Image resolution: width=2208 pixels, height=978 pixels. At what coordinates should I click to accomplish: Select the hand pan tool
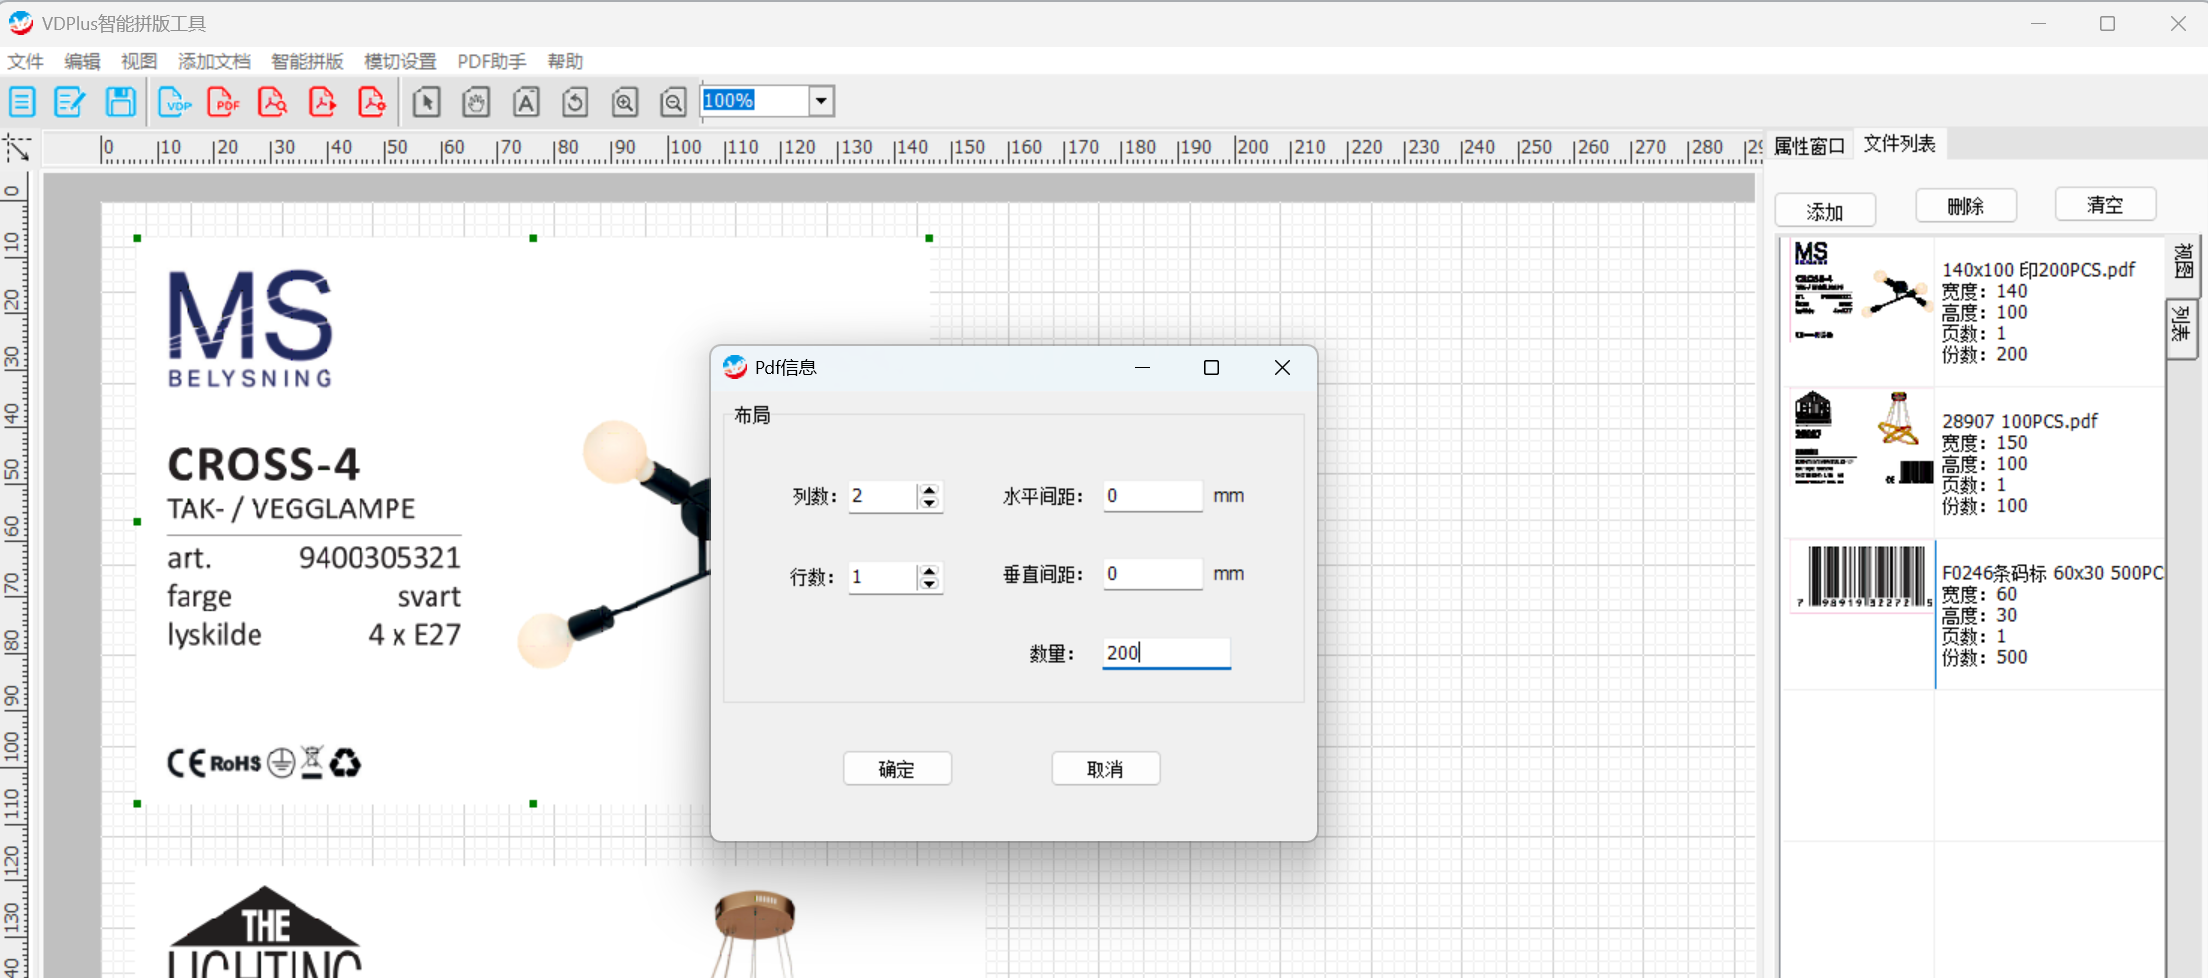point(476,102)
